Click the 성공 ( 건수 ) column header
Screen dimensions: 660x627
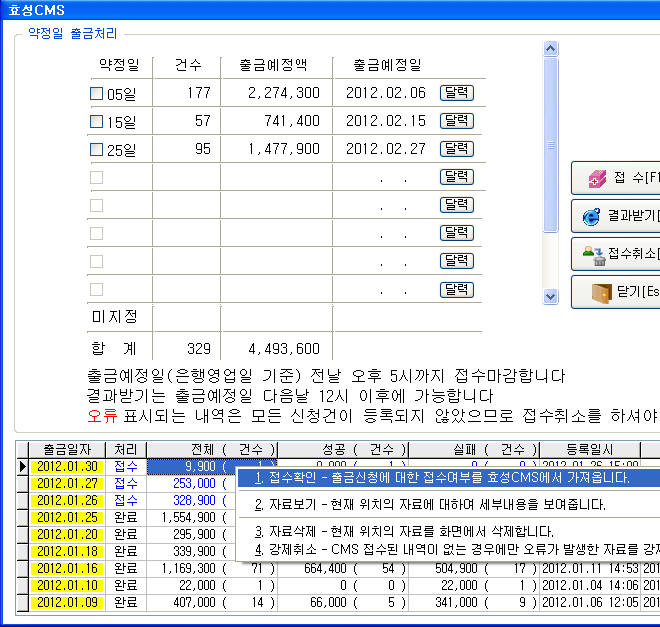coord(343,450)
